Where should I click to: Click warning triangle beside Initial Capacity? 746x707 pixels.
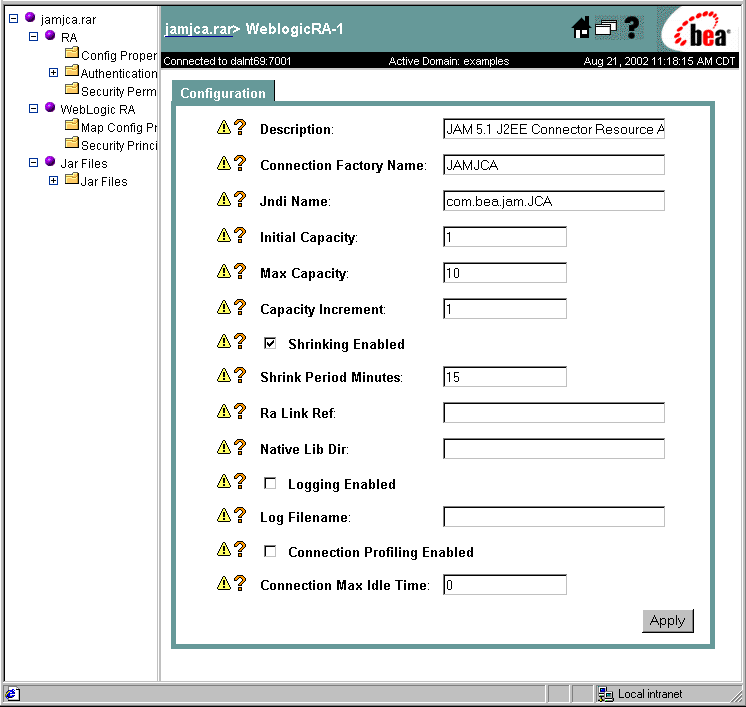pos(224,236)
